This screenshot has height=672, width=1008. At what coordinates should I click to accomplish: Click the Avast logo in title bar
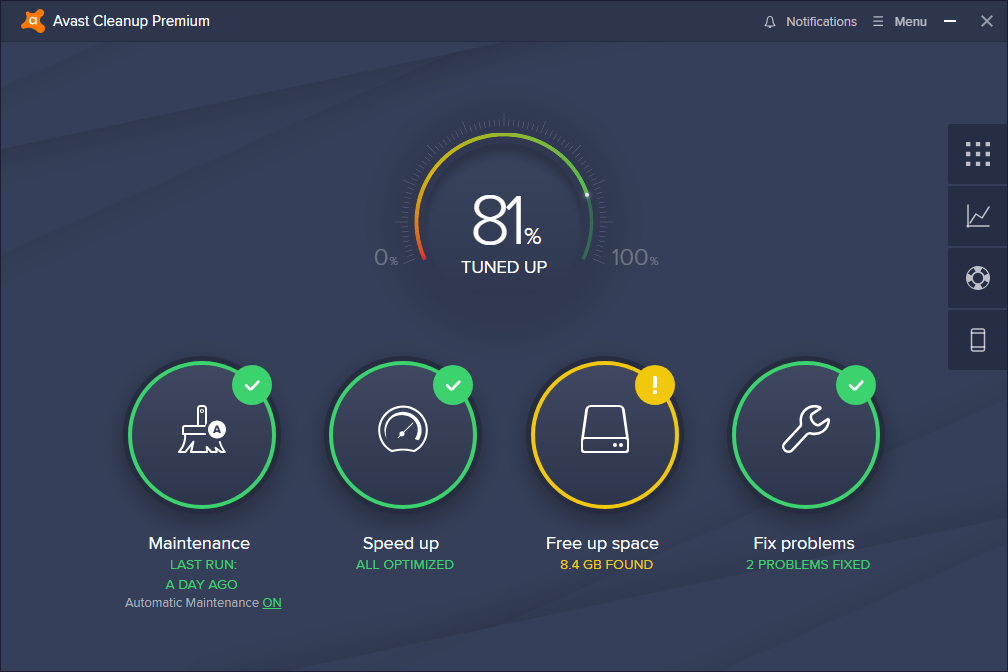click(32, 21)
